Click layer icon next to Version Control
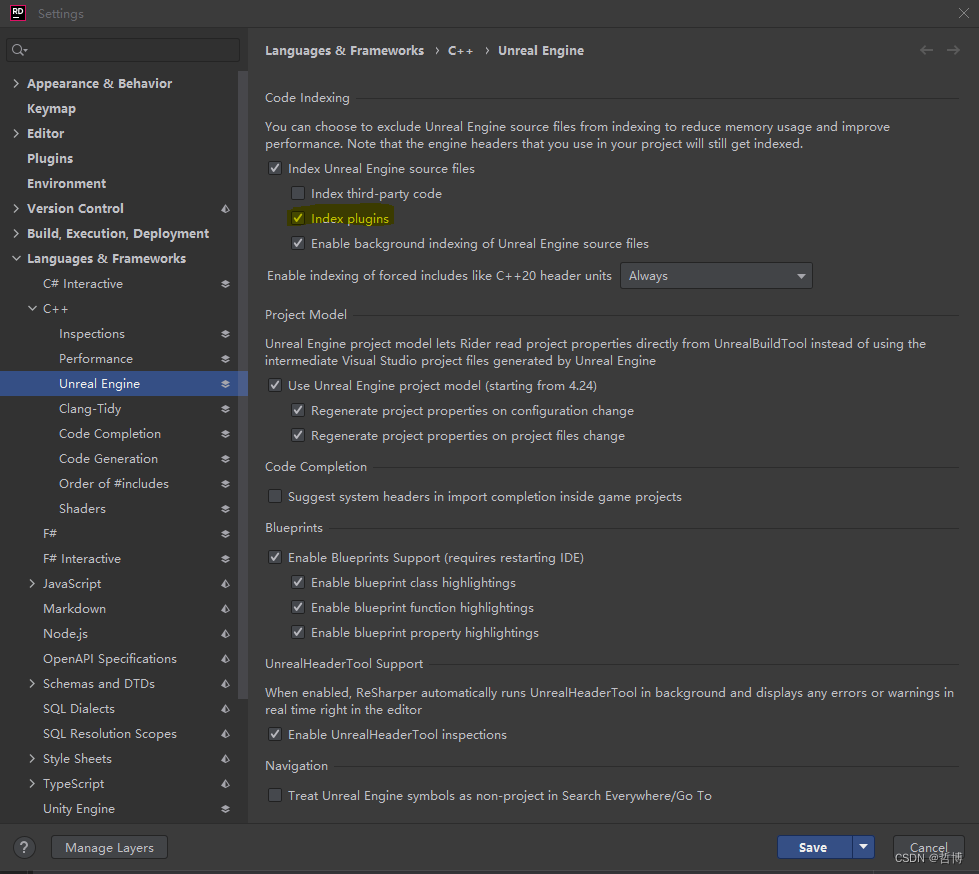The width and height of the screenshot is (979, 874). click(225, 209)
